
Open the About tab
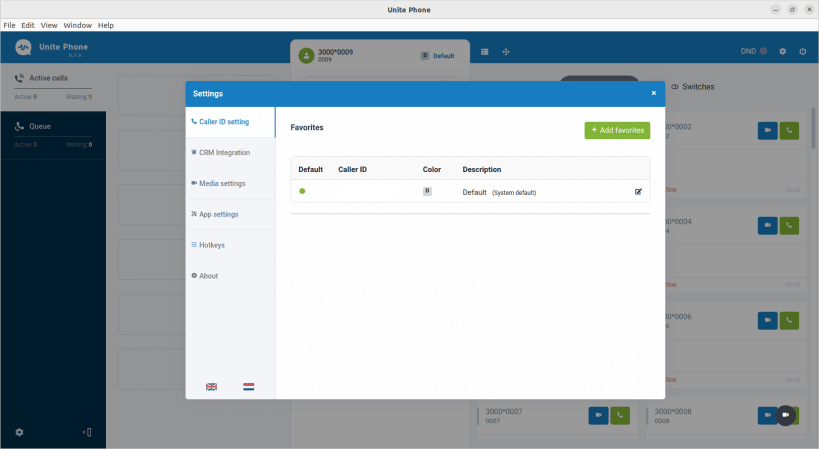(230, 276)
